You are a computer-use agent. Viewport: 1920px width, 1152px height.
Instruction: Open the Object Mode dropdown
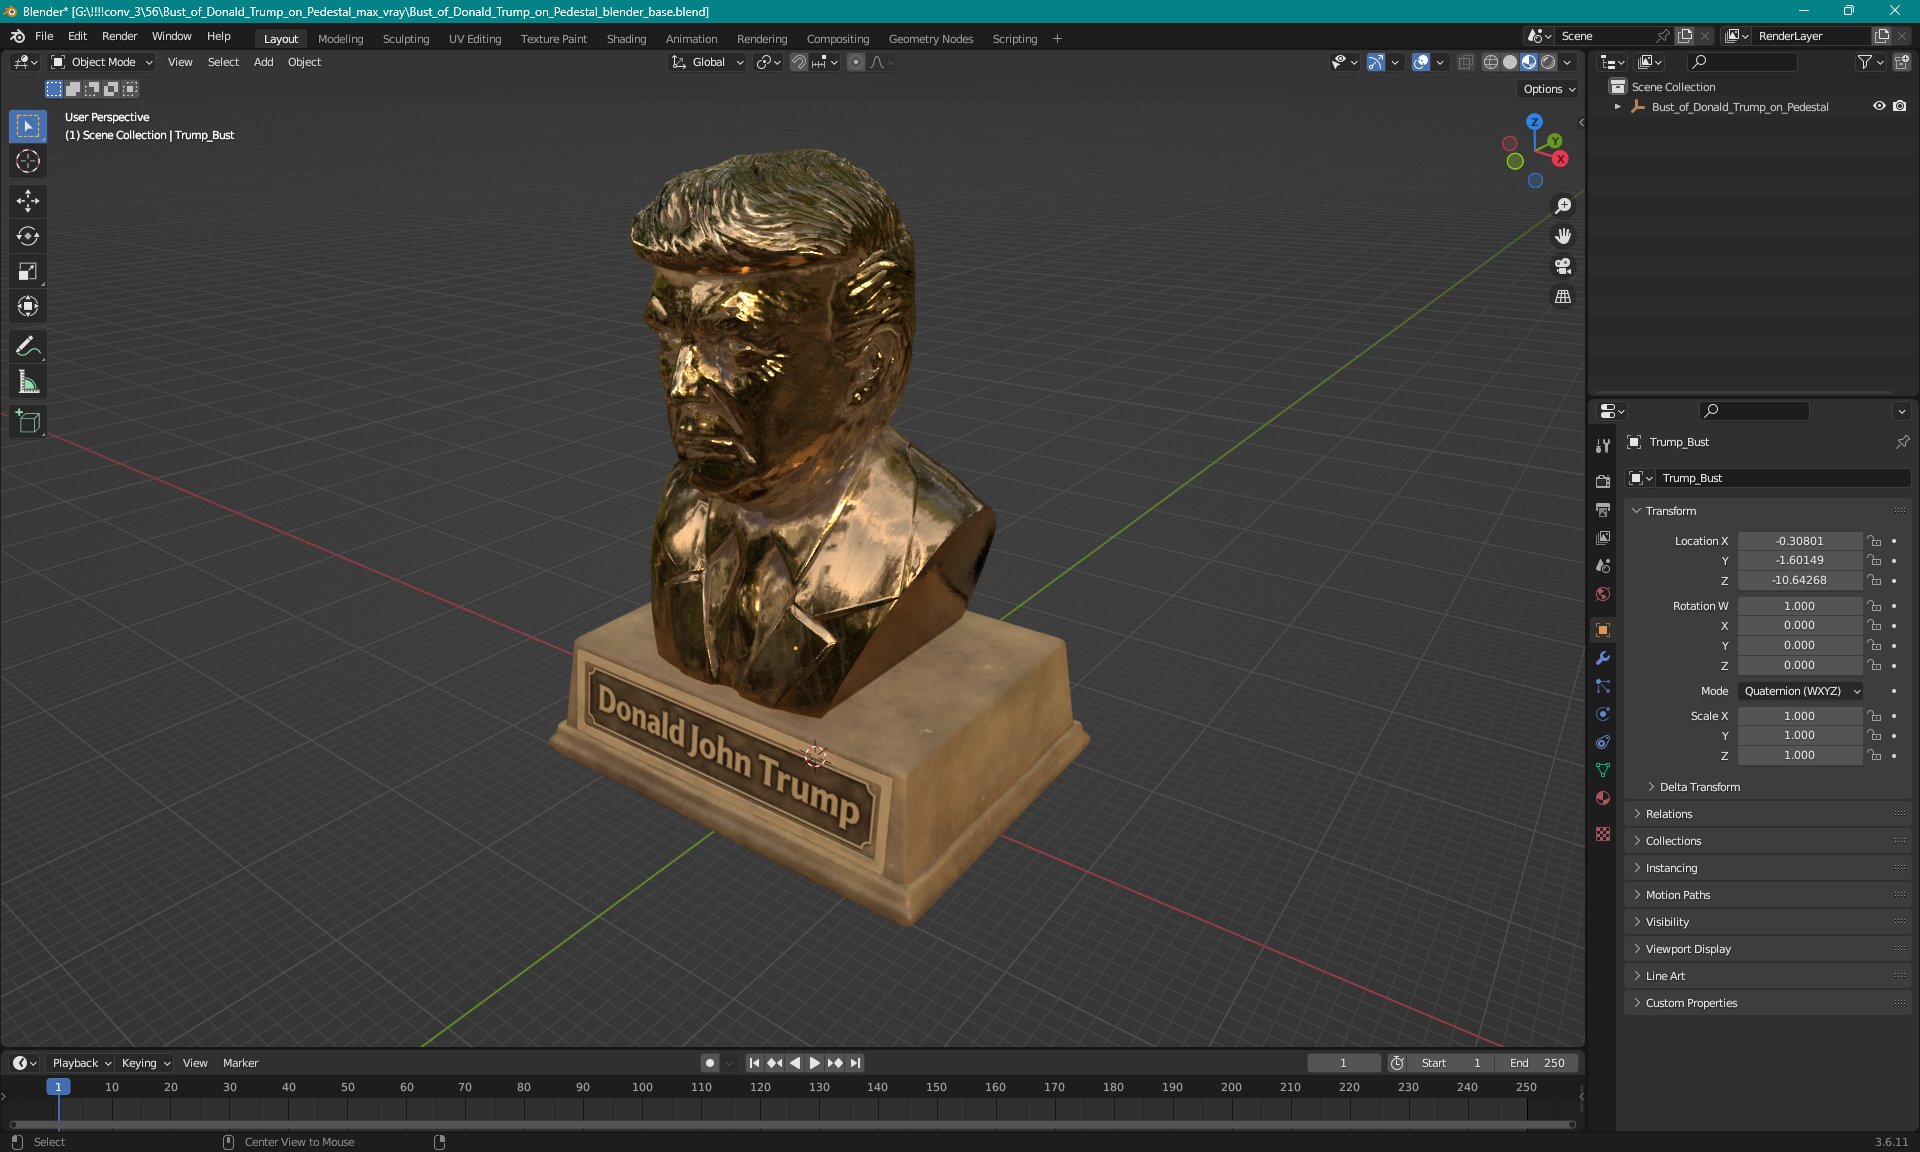(x=102, y=62)
